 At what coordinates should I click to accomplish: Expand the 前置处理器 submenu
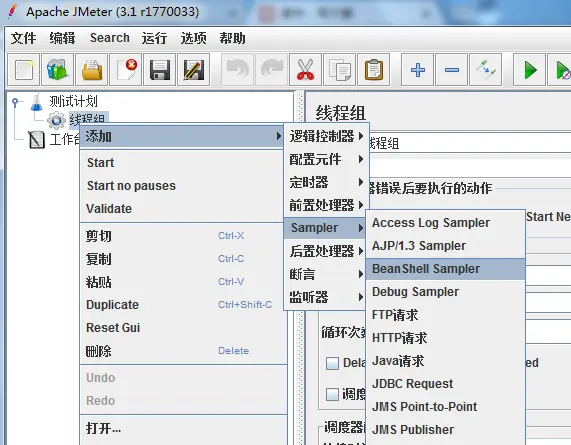coord(326,205)
